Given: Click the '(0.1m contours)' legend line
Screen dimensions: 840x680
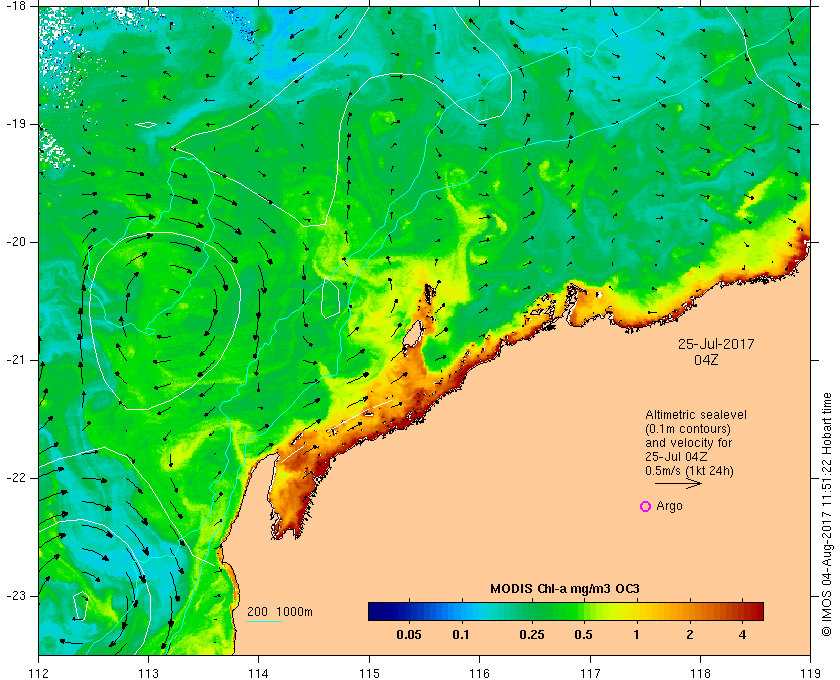Looking at the screenshot, I should [x=688, y=429].
